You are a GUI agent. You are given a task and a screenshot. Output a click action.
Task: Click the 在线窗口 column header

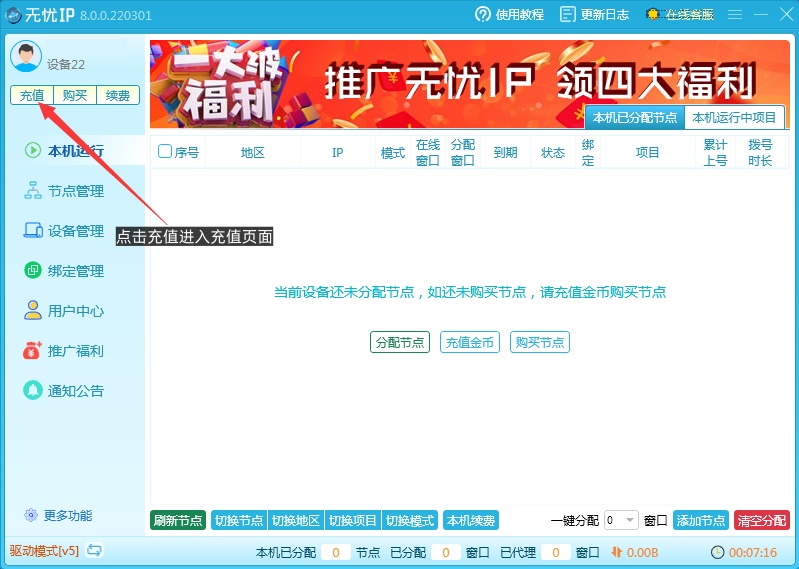[x=428, y=152]
